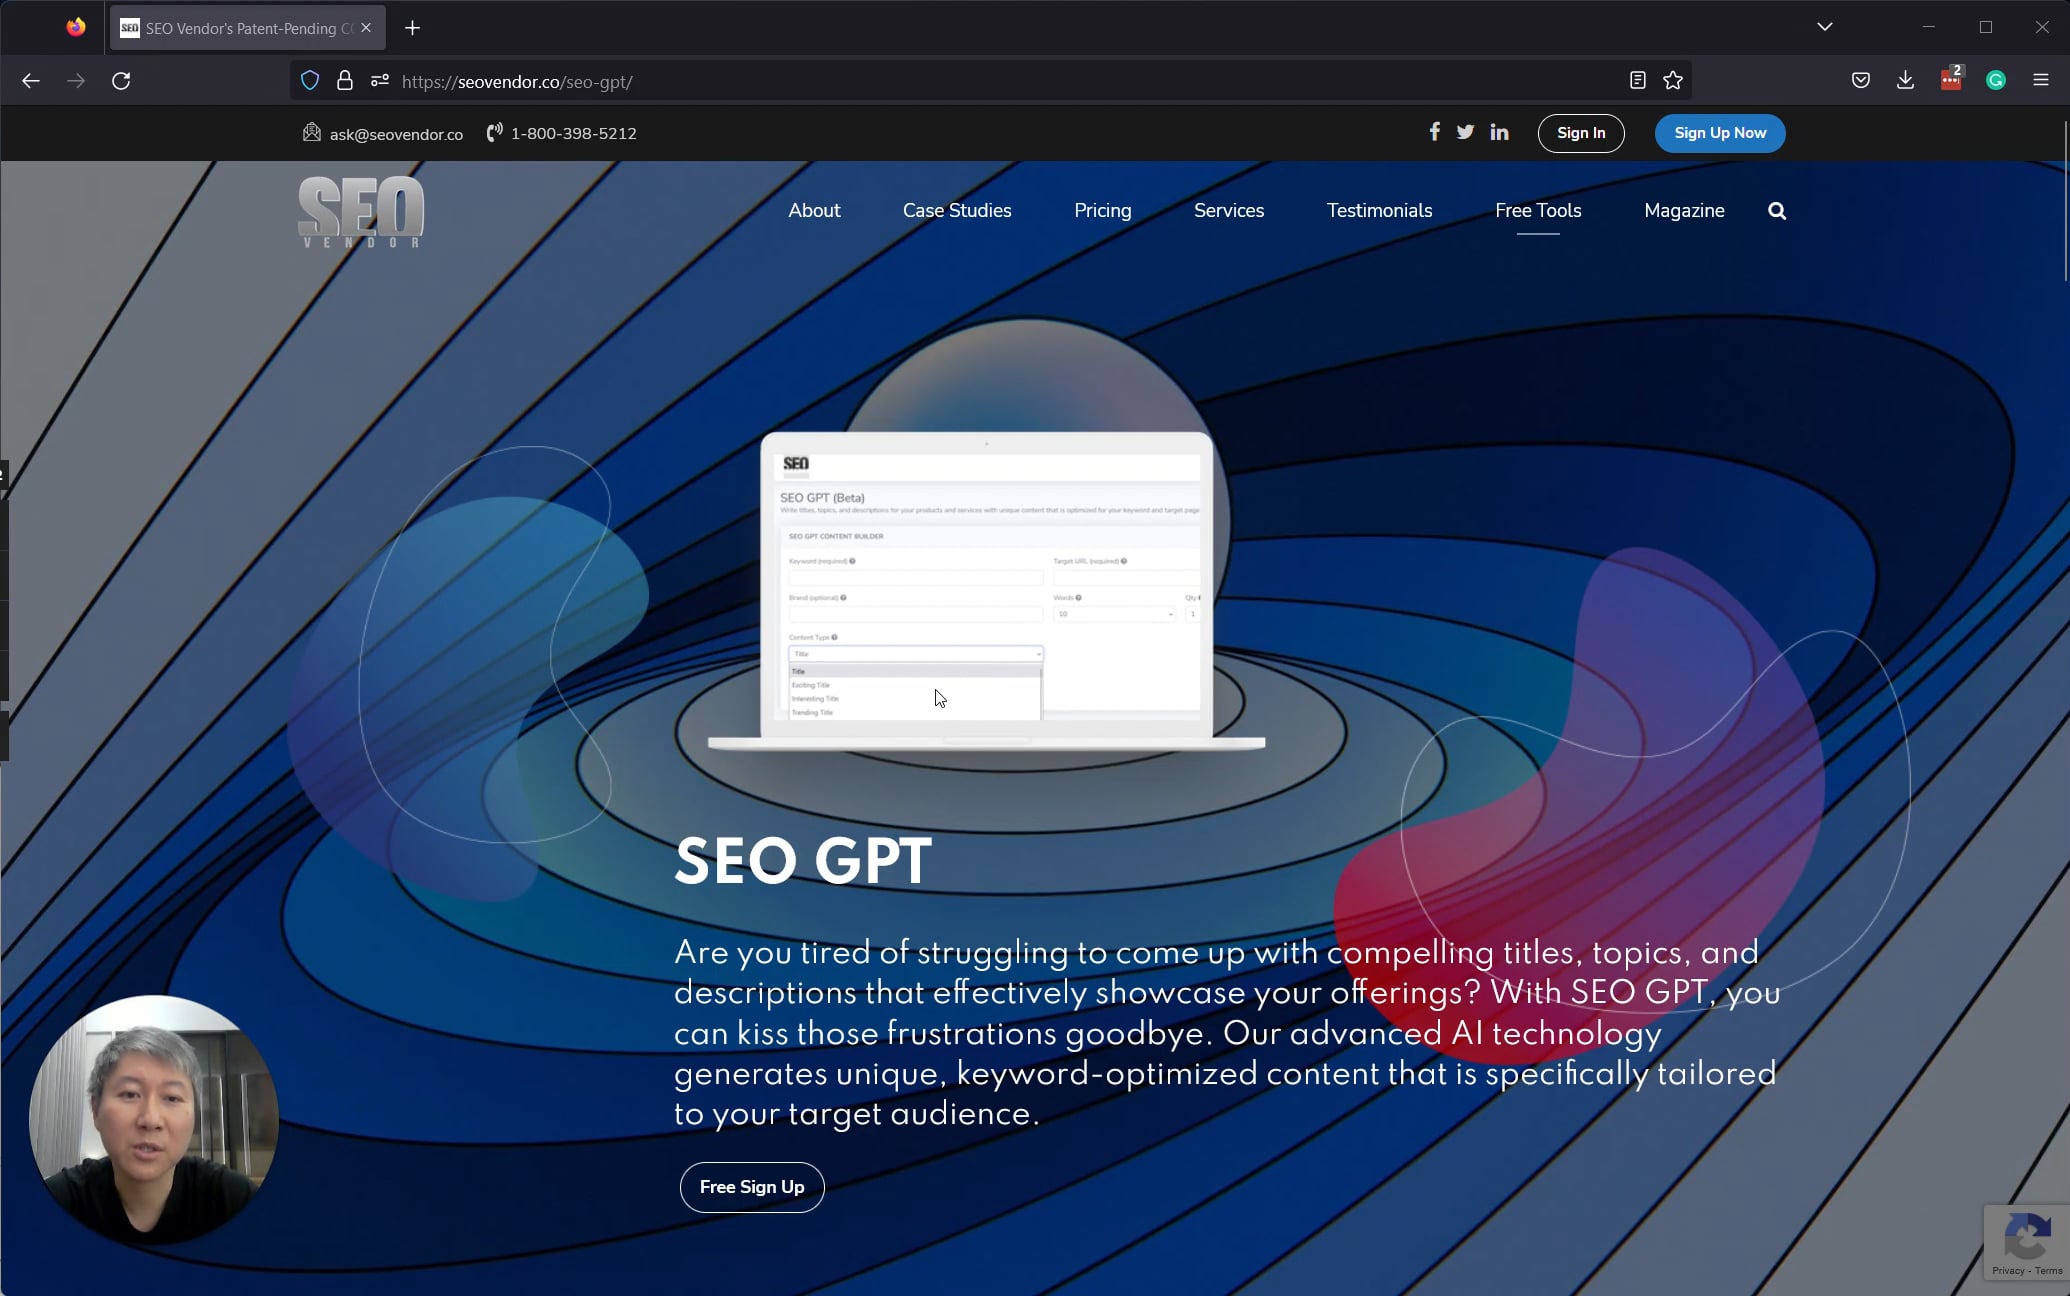Click the forward navigation arrow
Screen dimensions: 2070x1296
[76, 81]
